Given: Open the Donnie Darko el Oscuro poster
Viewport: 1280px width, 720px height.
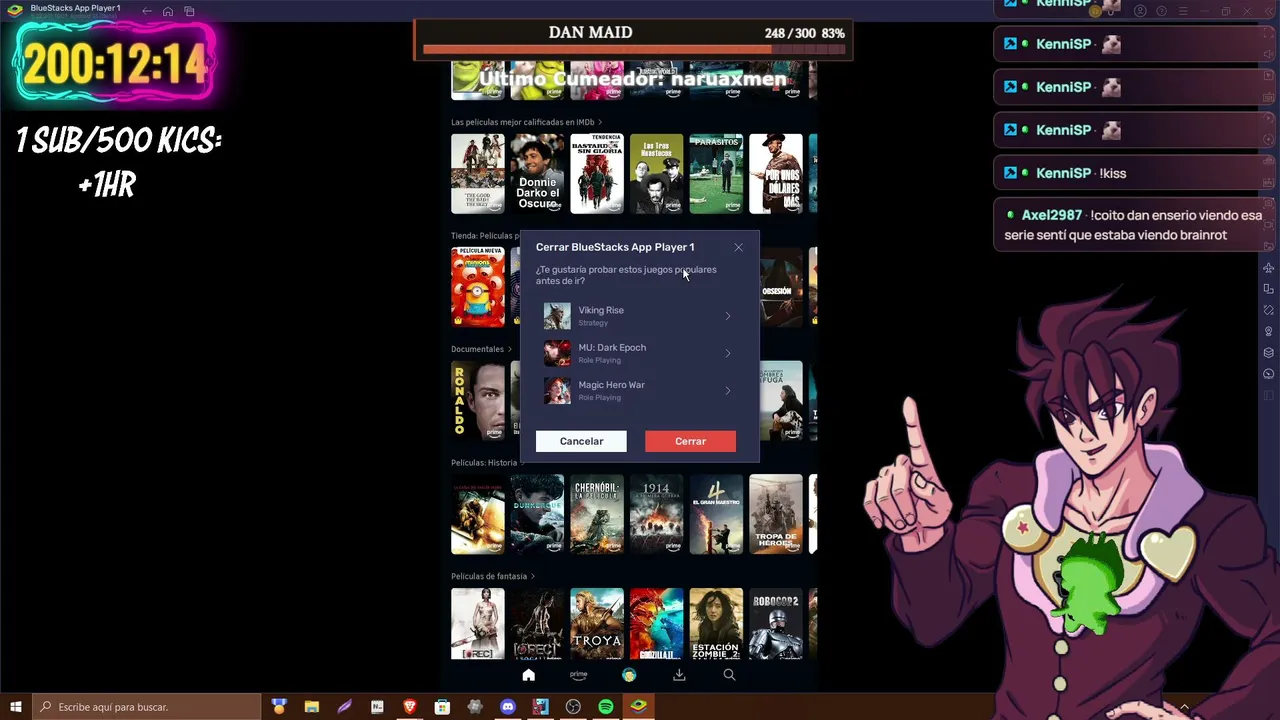Looking at the screenshot, I should coord(537,174).
